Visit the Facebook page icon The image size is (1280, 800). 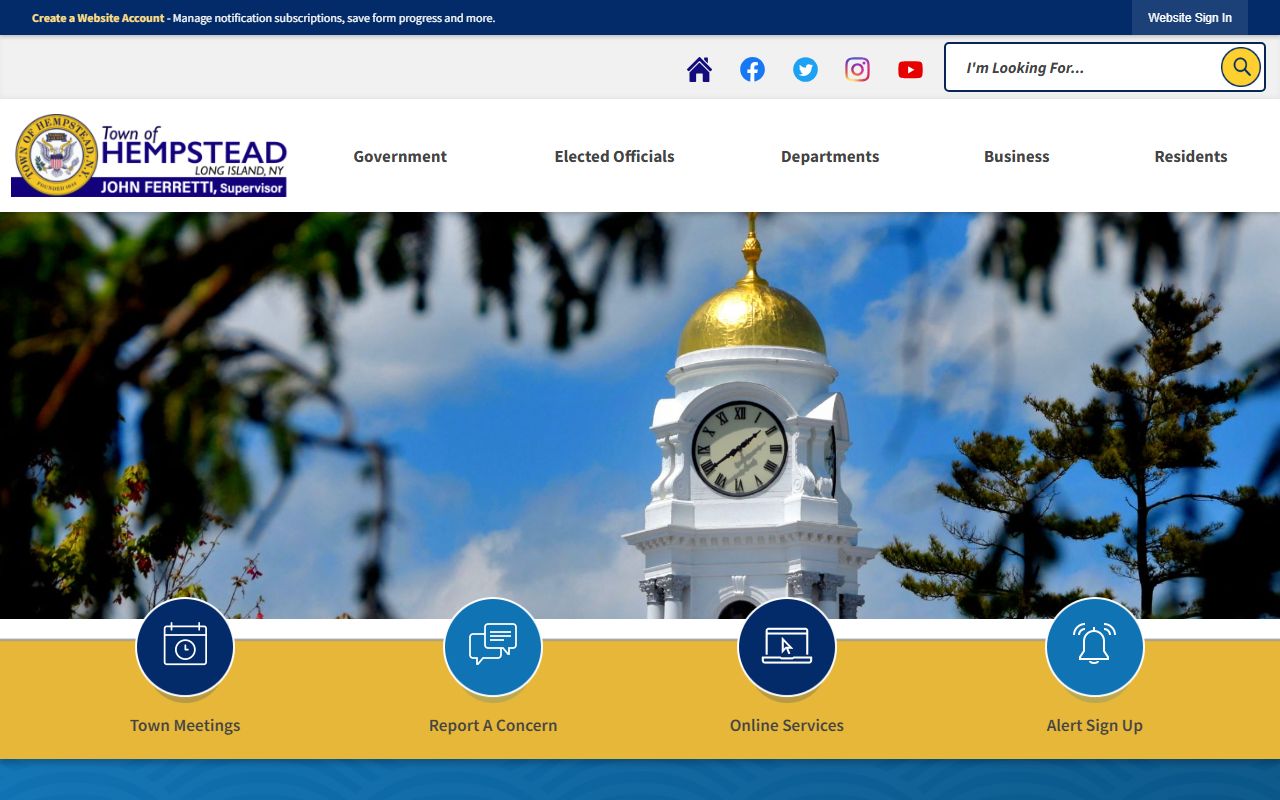[752, 69]
